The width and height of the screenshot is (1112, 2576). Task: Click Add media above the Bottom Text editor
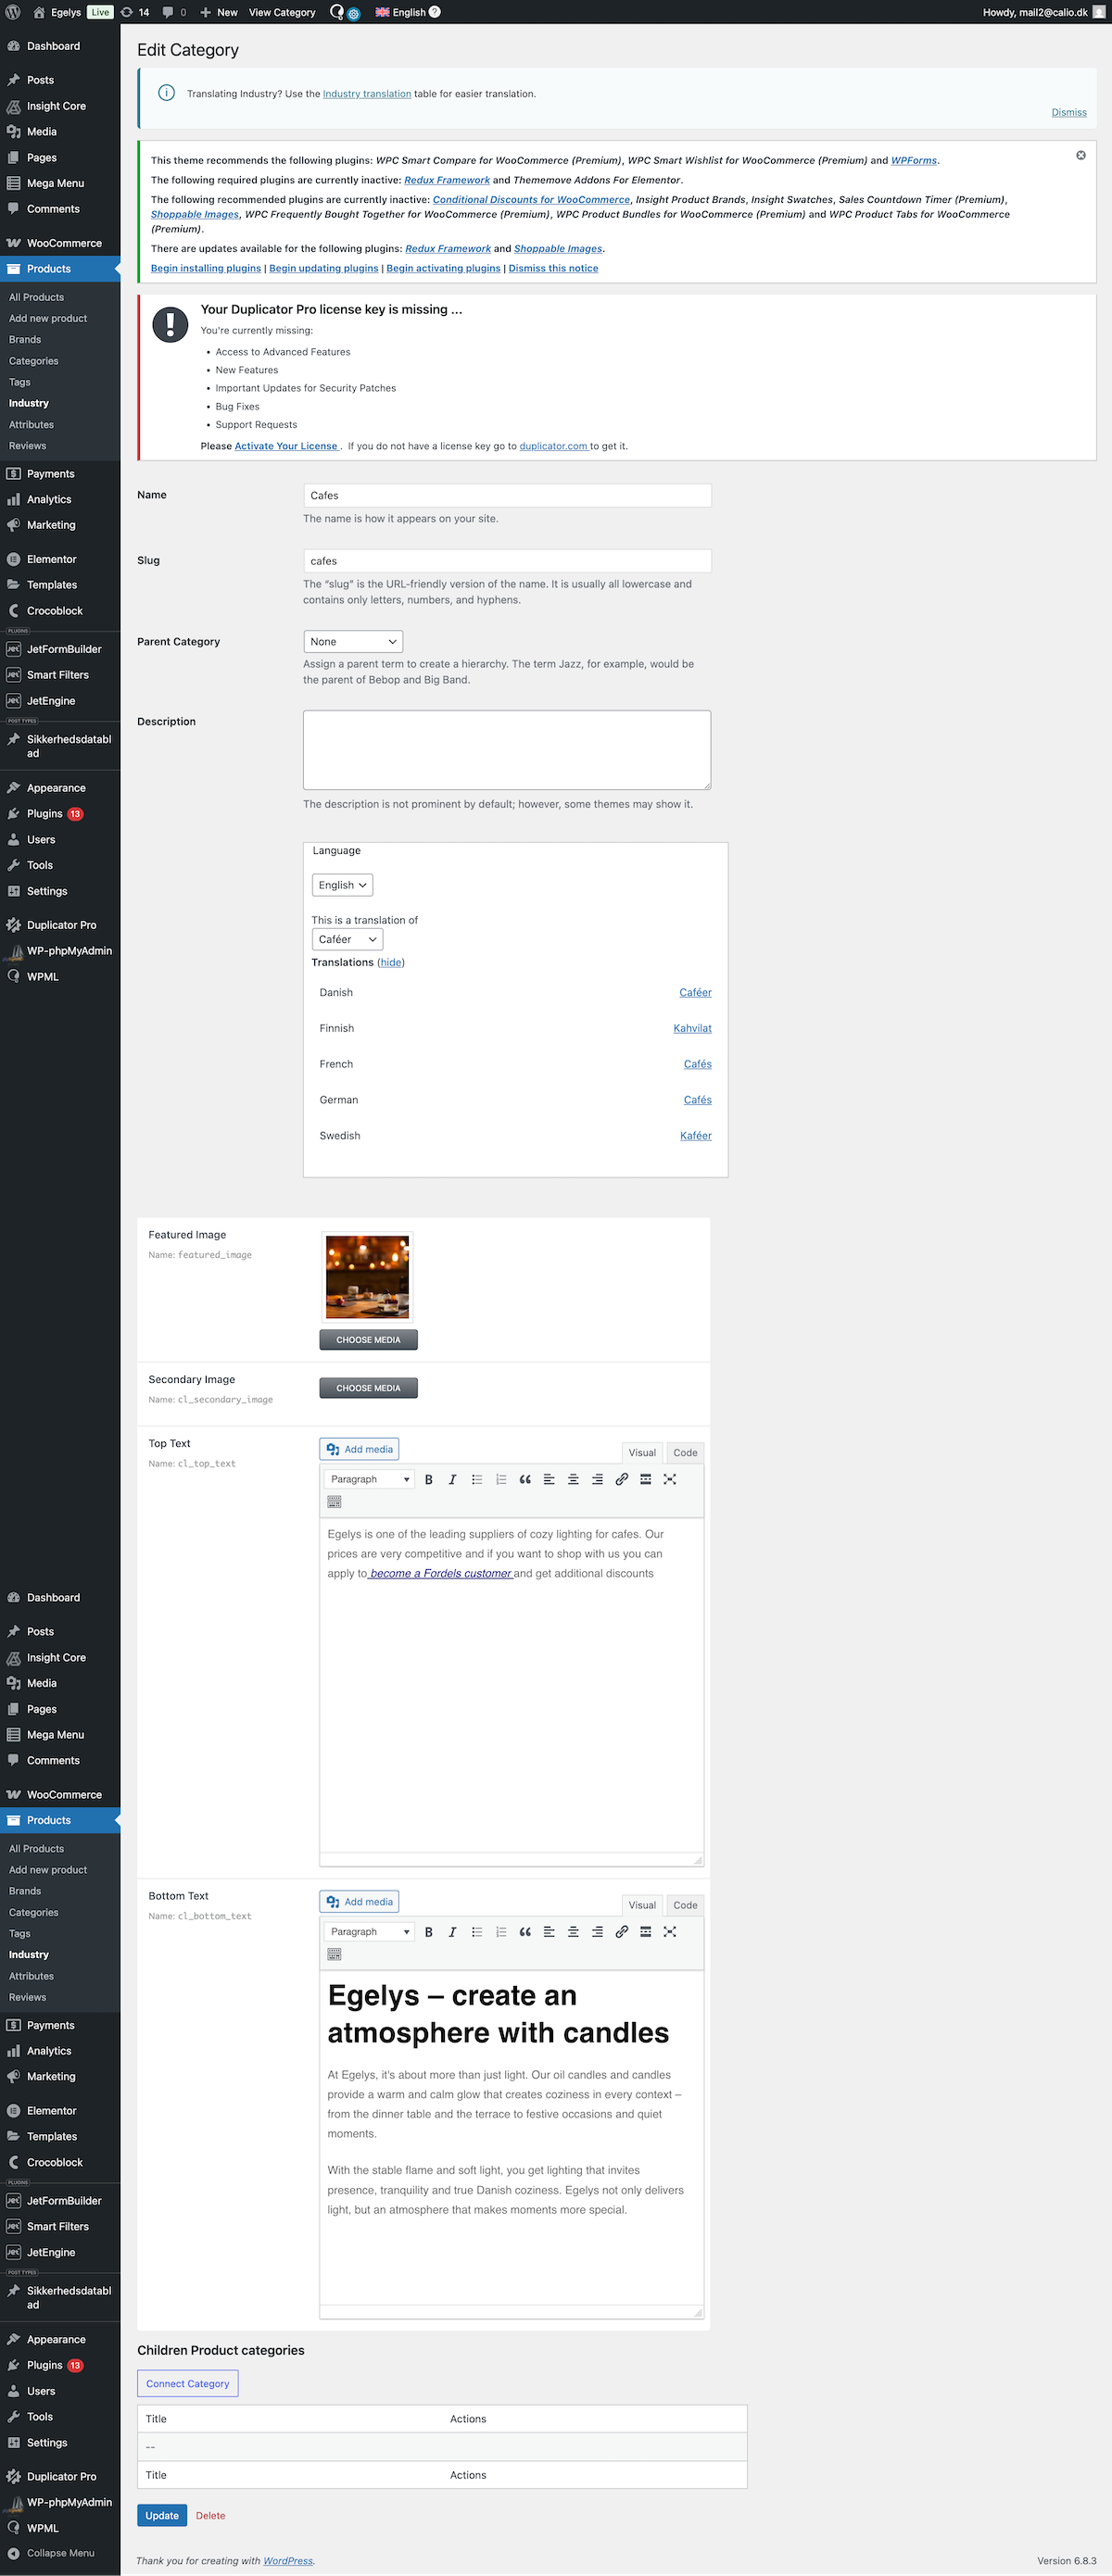(x=360, y=1902)
